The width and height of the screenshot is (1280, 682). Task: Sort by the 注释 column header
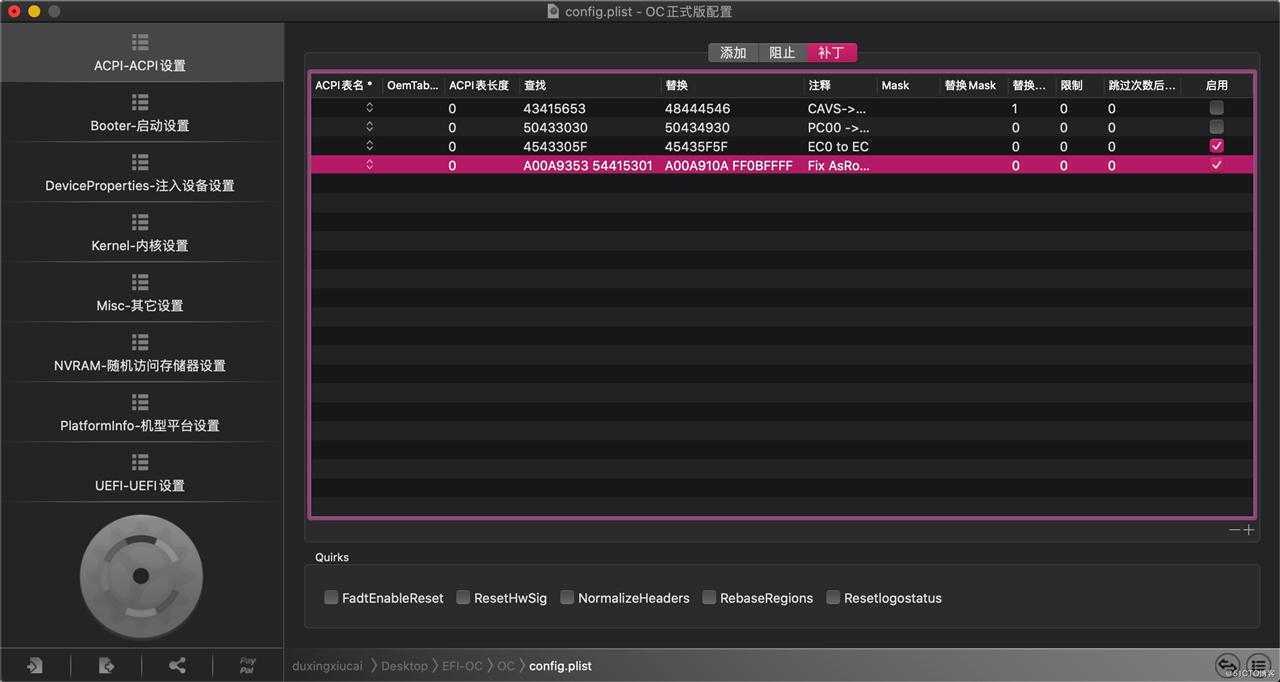click(x=840, y=86)
